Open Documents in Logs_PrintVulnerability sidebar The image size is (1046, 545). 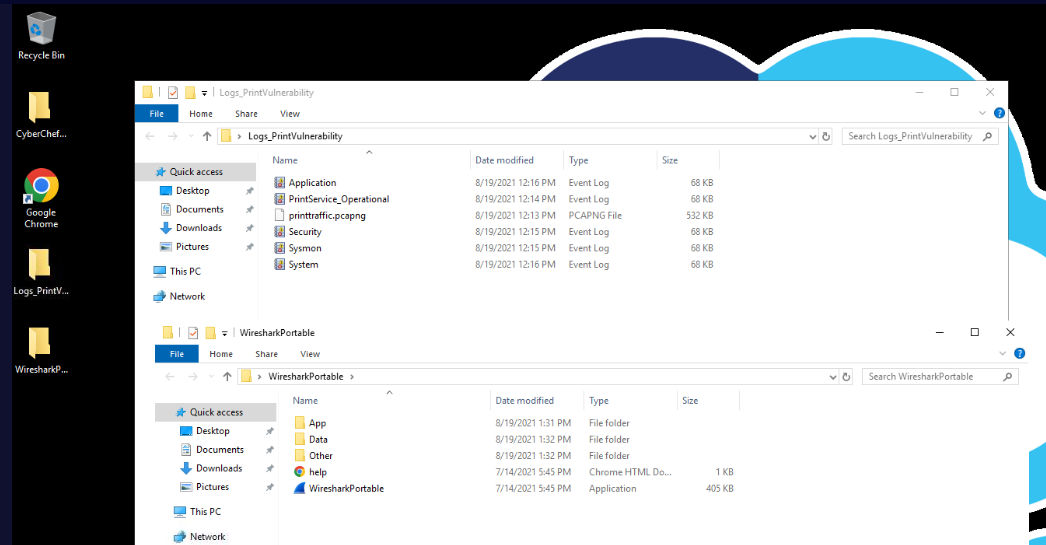pyautogui.click(x=199, y=209)
